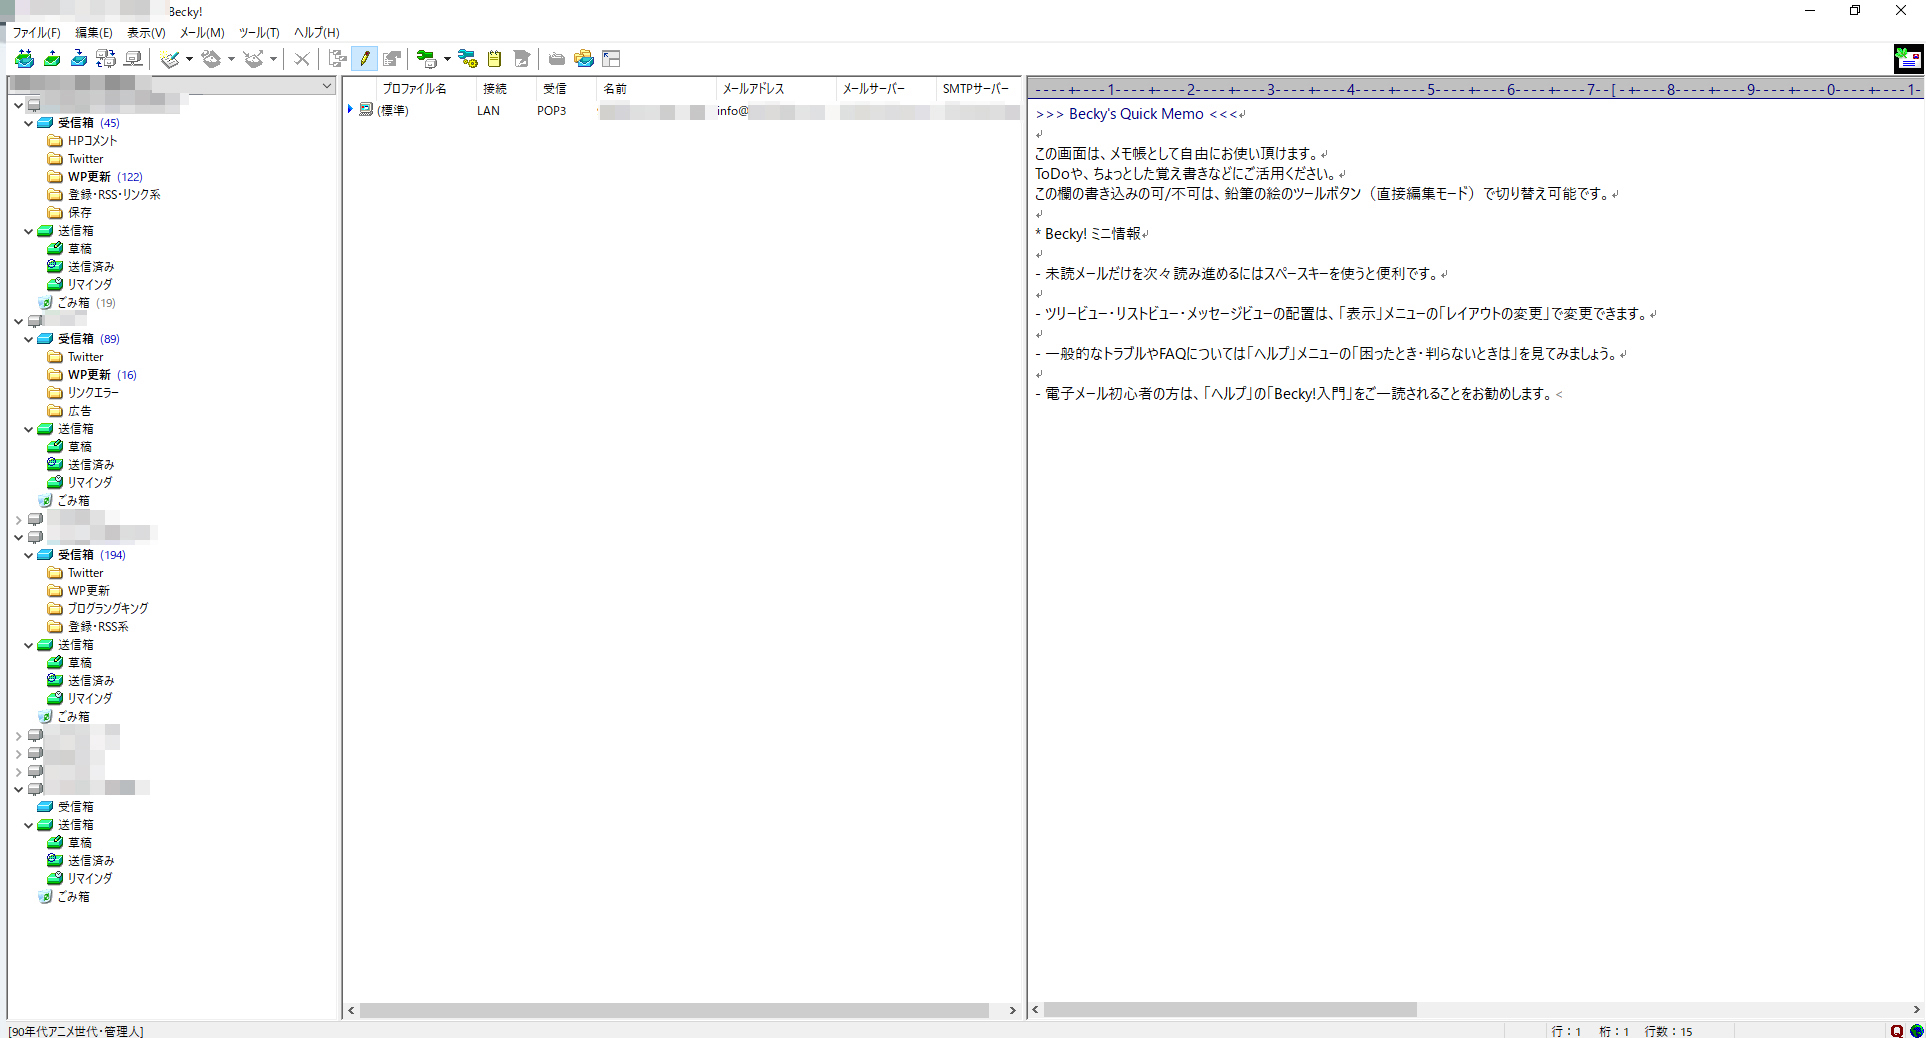Expand the collapsed mailbox above 受信箱 (194) account
1926x1038 pixels.
(18, 519)
